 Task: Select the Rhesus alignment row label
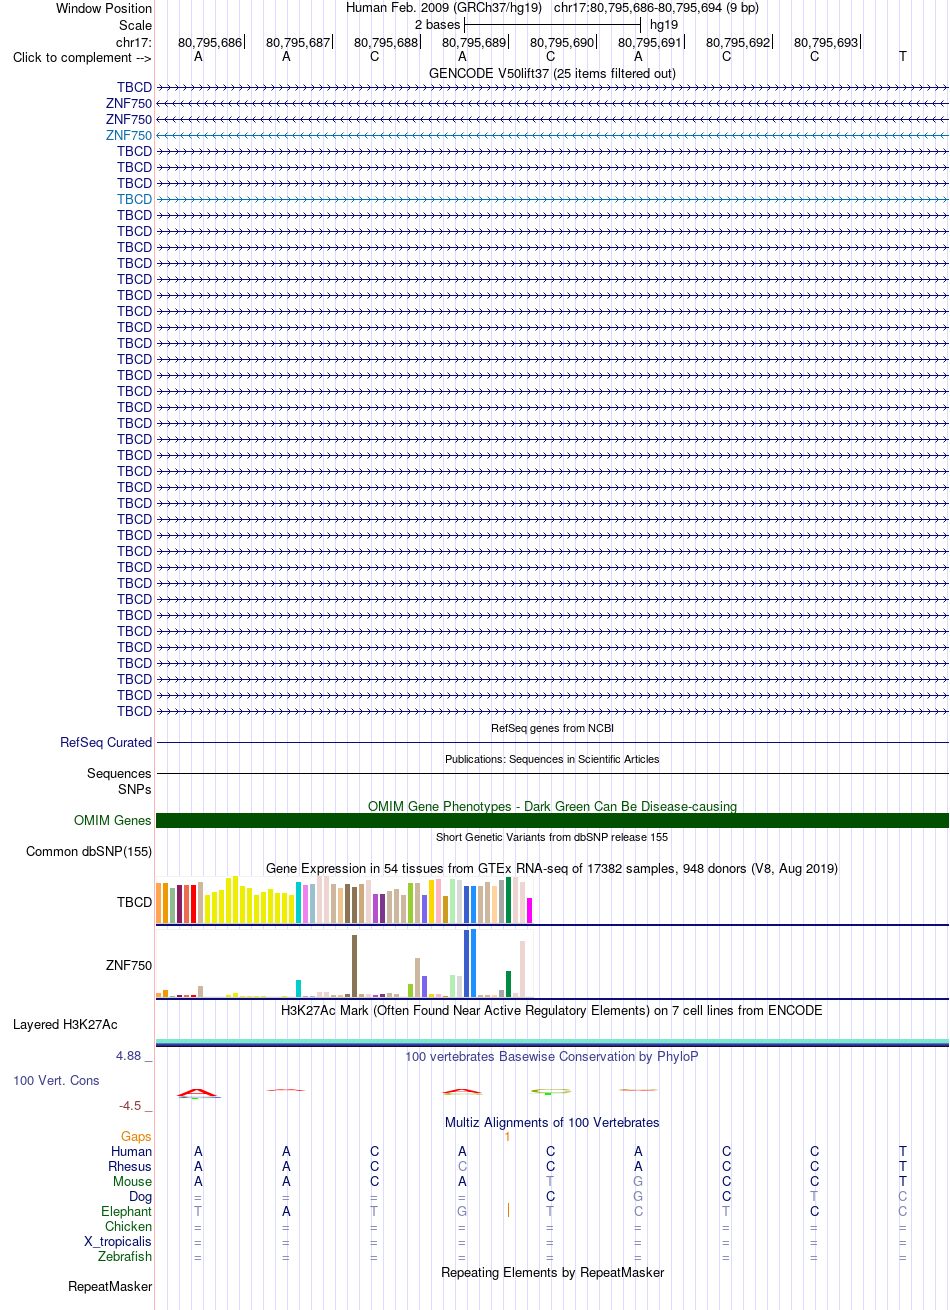130,1167
